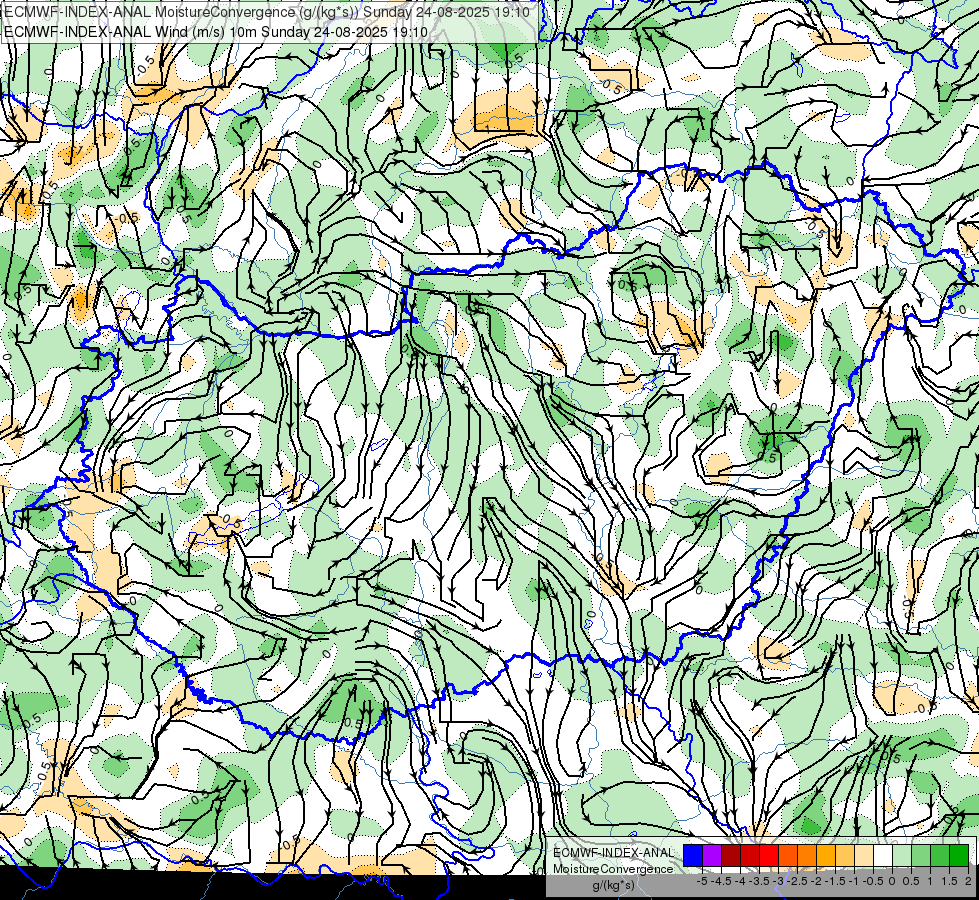Click the 'g/(kg*s)' unit label in legend

614,886
